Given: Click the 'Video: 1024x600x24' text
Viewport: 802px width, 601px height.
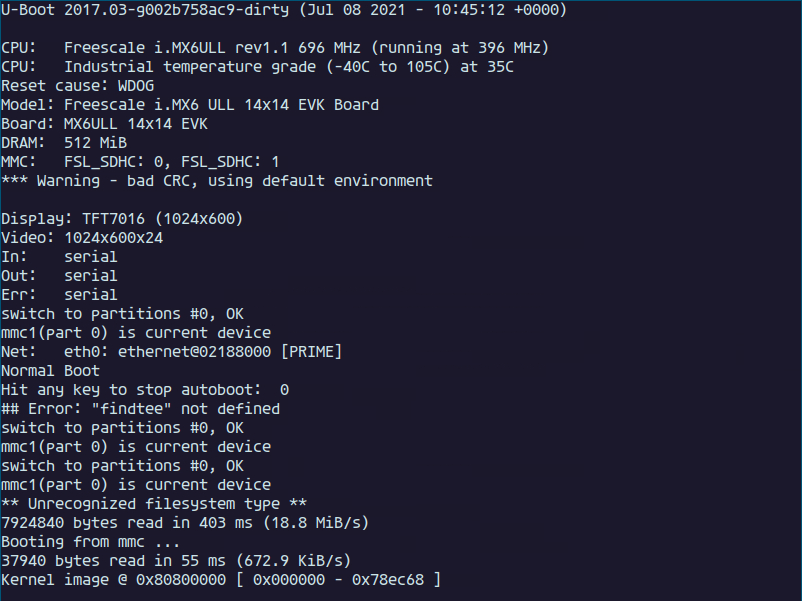Looking at the screenshot, I should pos(82,238).
